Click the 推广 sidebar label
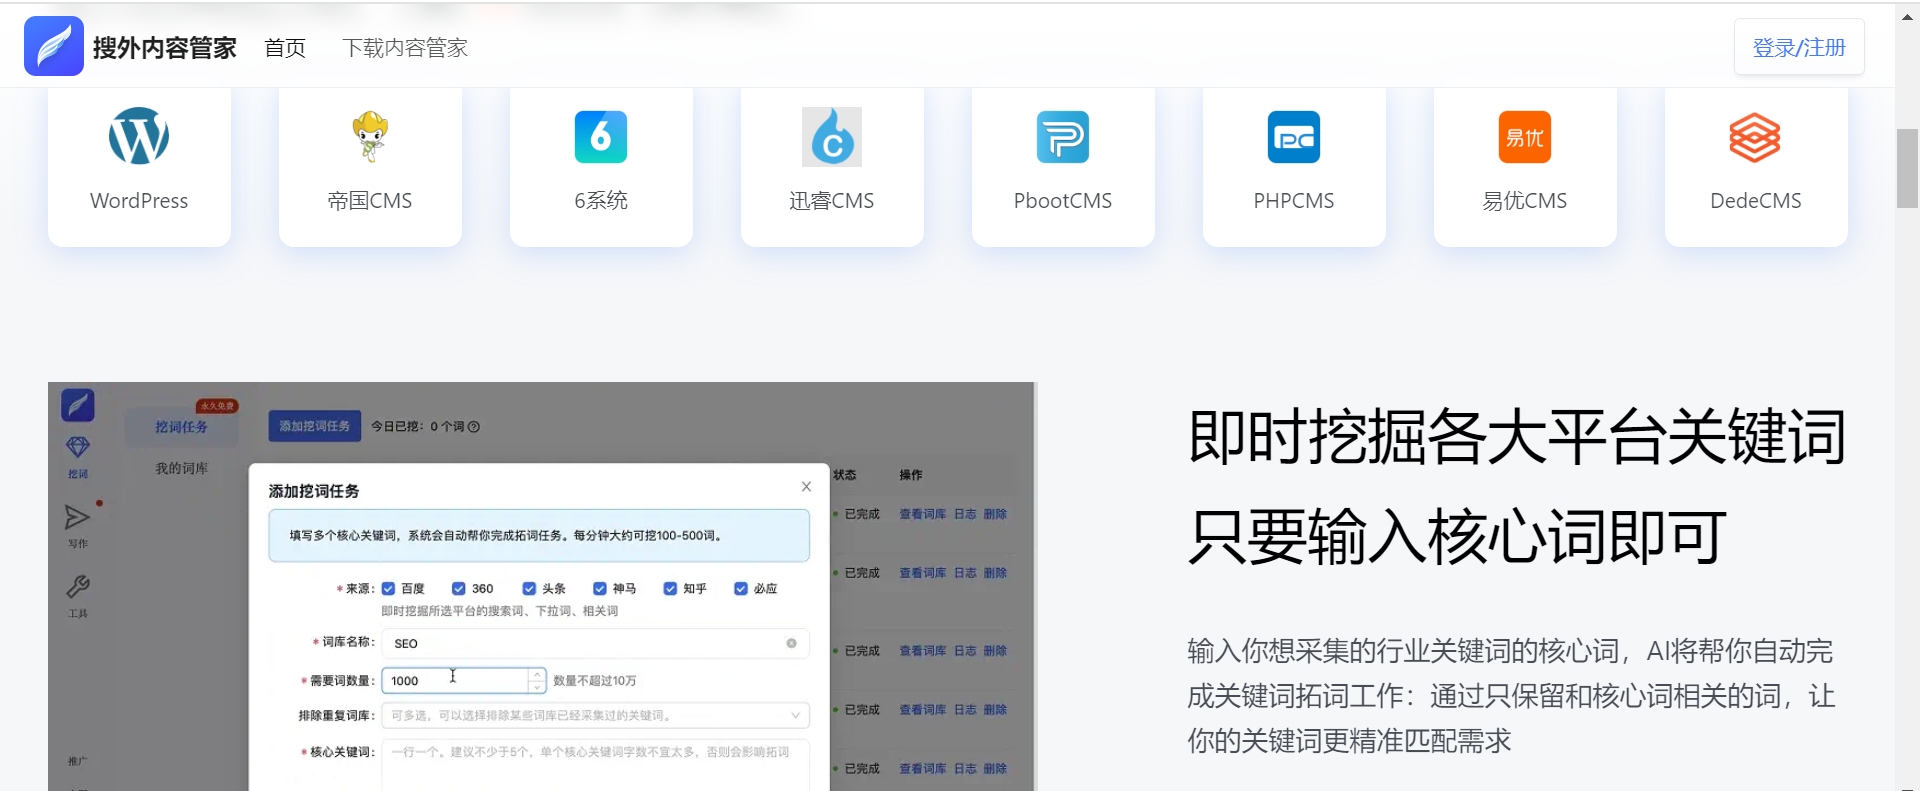This screenshot has width=1920, height=791. 78,762
